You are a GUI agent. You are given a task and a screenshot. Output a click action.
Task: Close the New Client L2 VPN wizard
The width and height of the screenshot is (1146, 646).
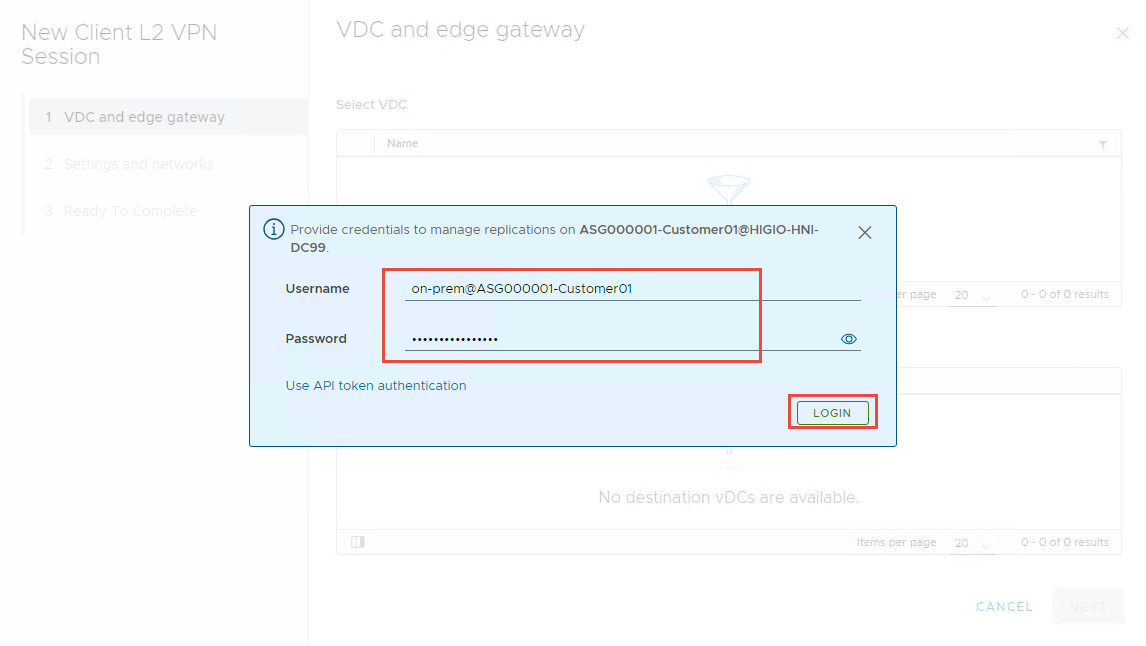tap(1122, 33)
